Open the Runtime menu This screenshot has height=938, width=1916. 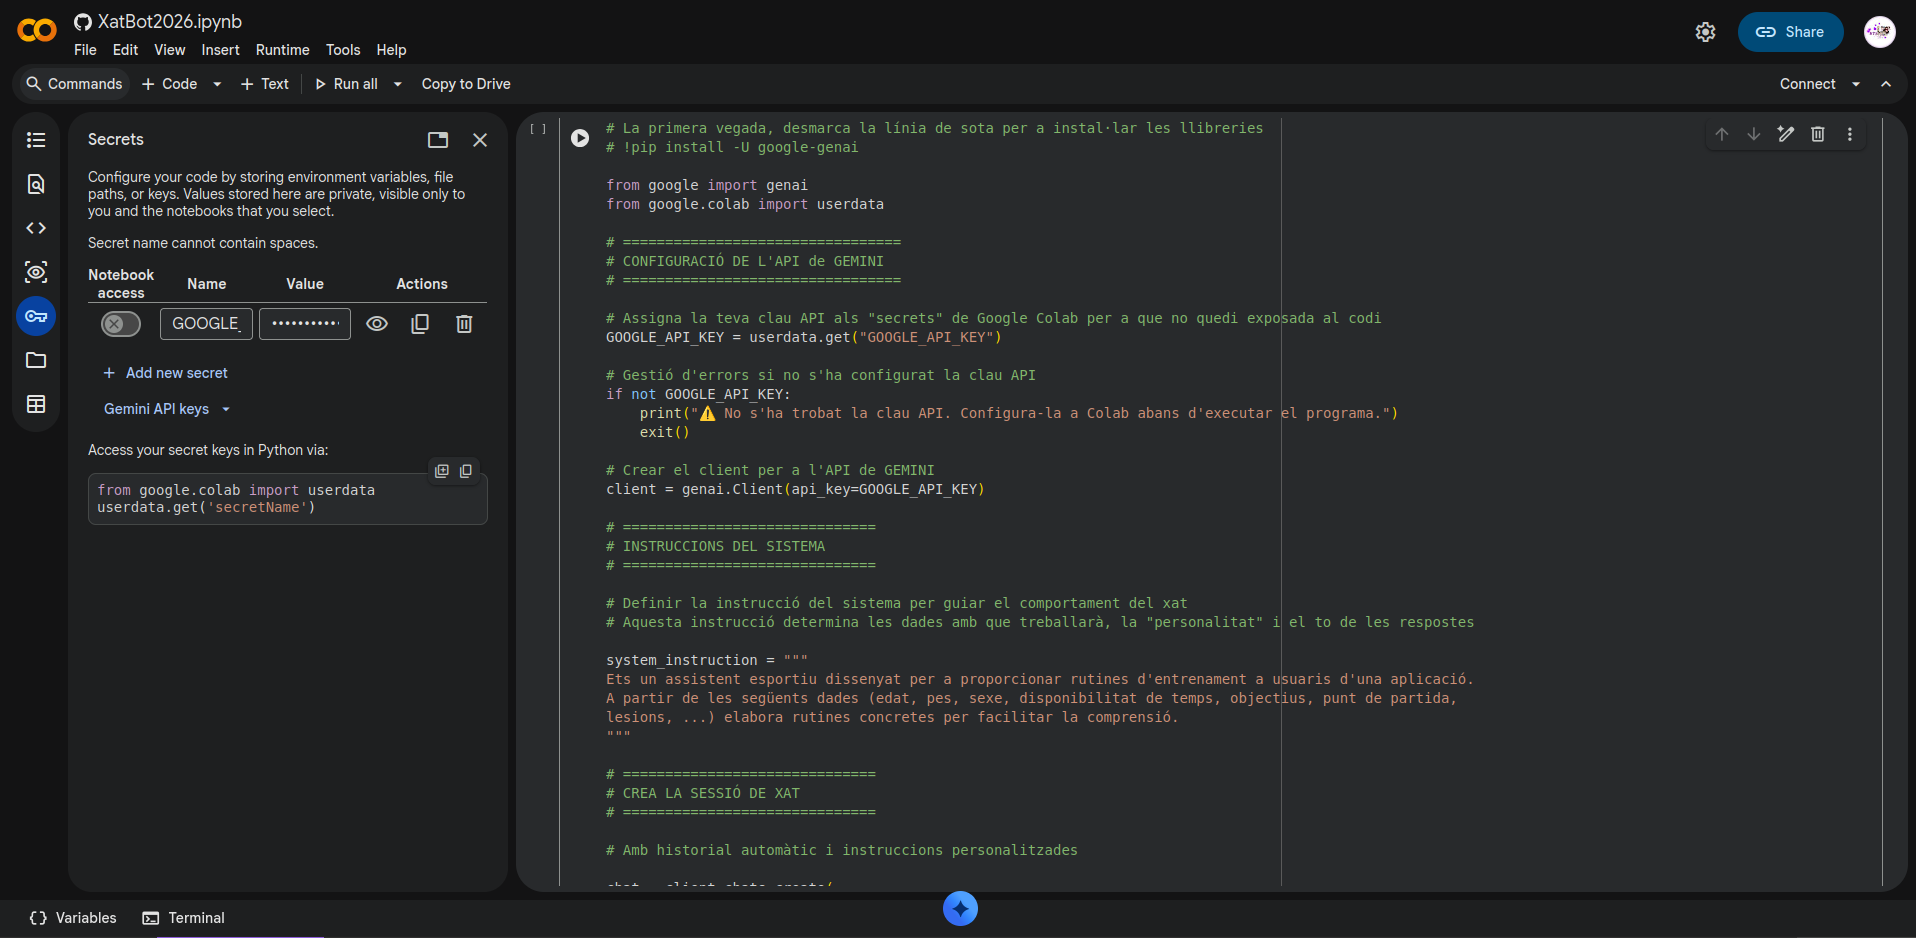[x=282, y=50]
